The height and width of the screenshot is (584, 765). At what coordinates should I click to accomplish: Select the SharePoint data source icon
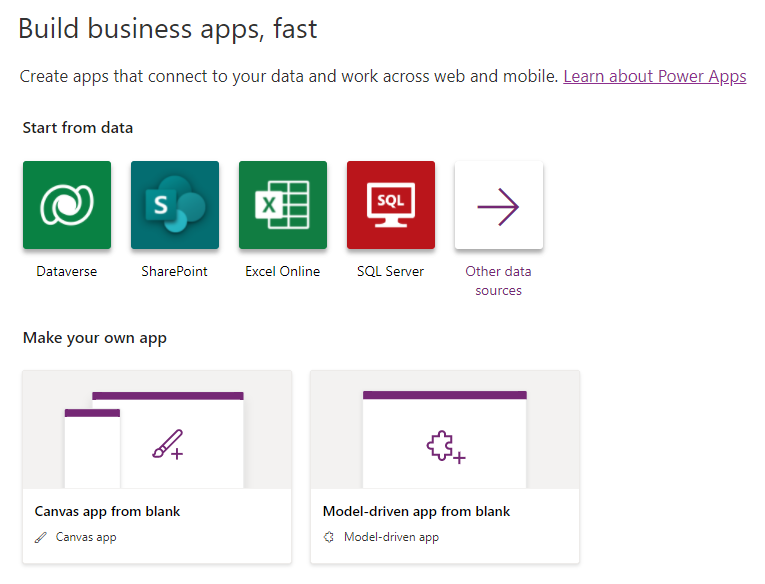(175, 205)
